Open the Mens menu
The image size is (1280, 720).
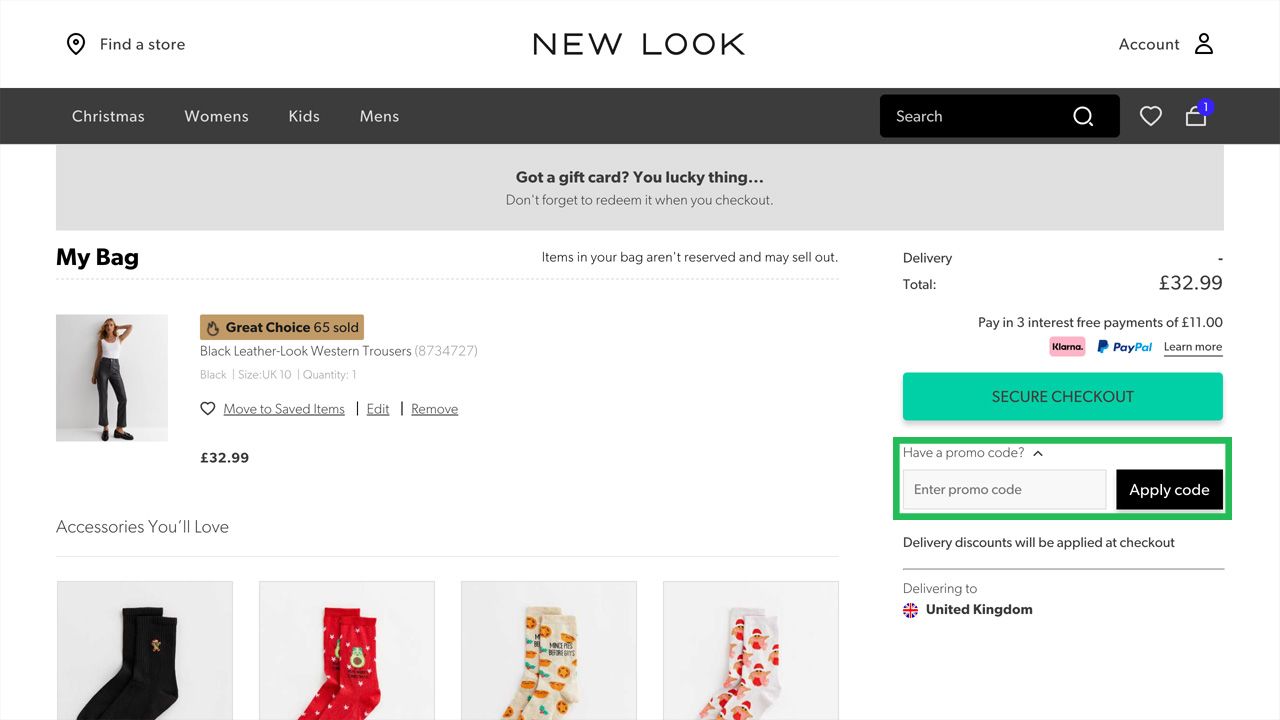coord(379,116)
